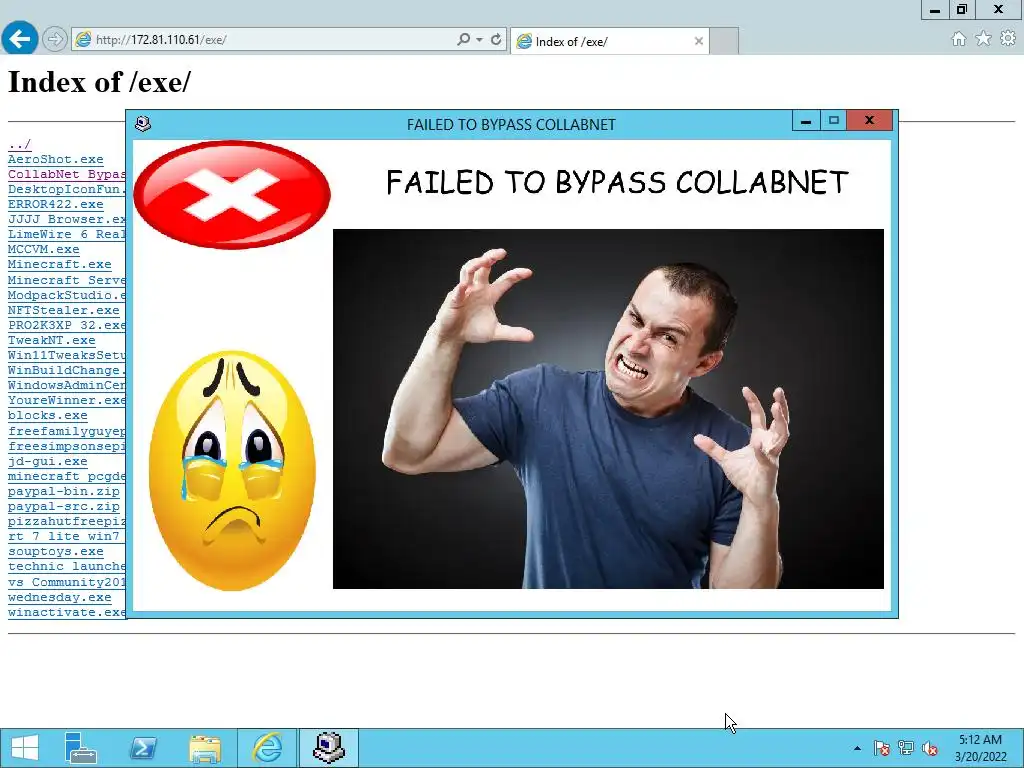Click the technic launcher link
The image size is (1024, 768).
67,566
